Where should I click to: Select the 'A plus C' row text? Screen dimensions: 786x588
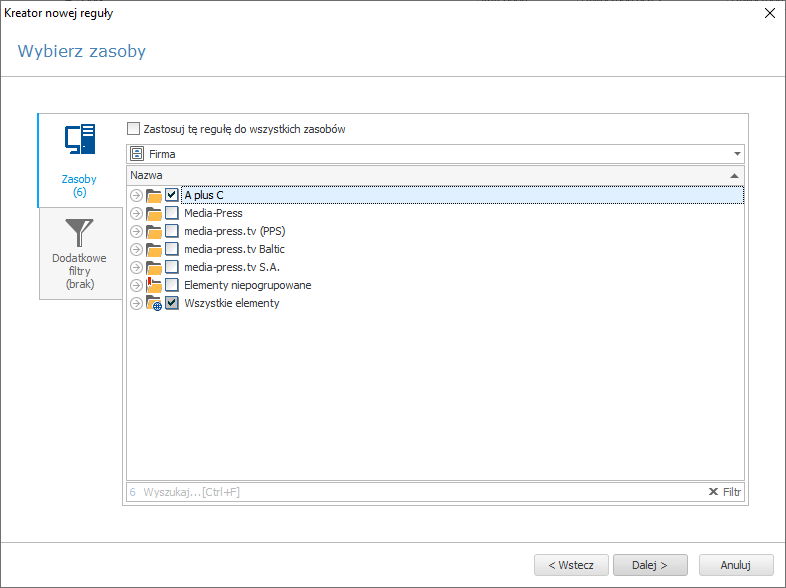(x=204, y=195)
